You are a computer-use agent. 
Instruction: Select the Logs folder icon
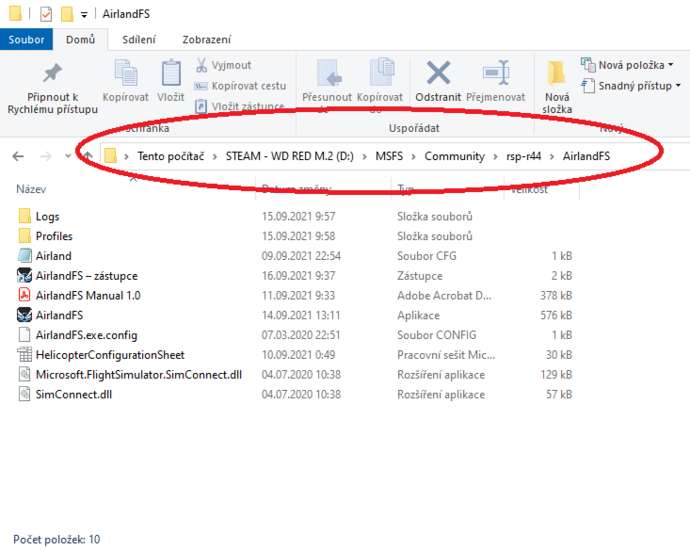click(25, 216)
